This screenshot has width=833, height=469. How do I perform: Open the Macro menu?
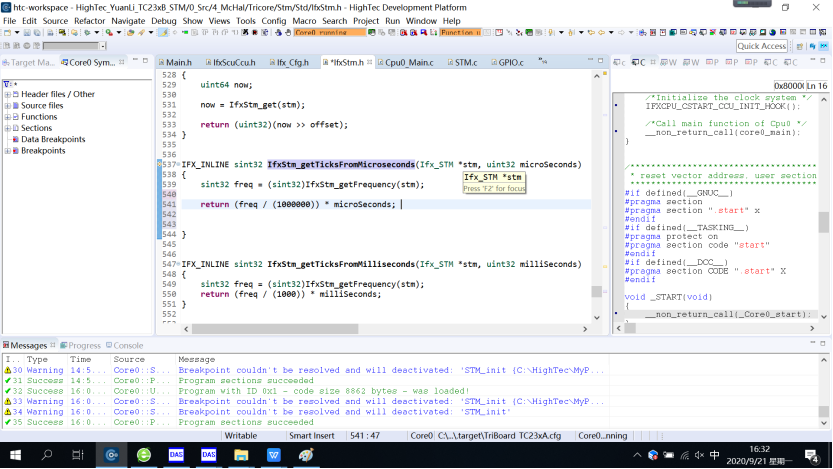[x=304, y=21]
